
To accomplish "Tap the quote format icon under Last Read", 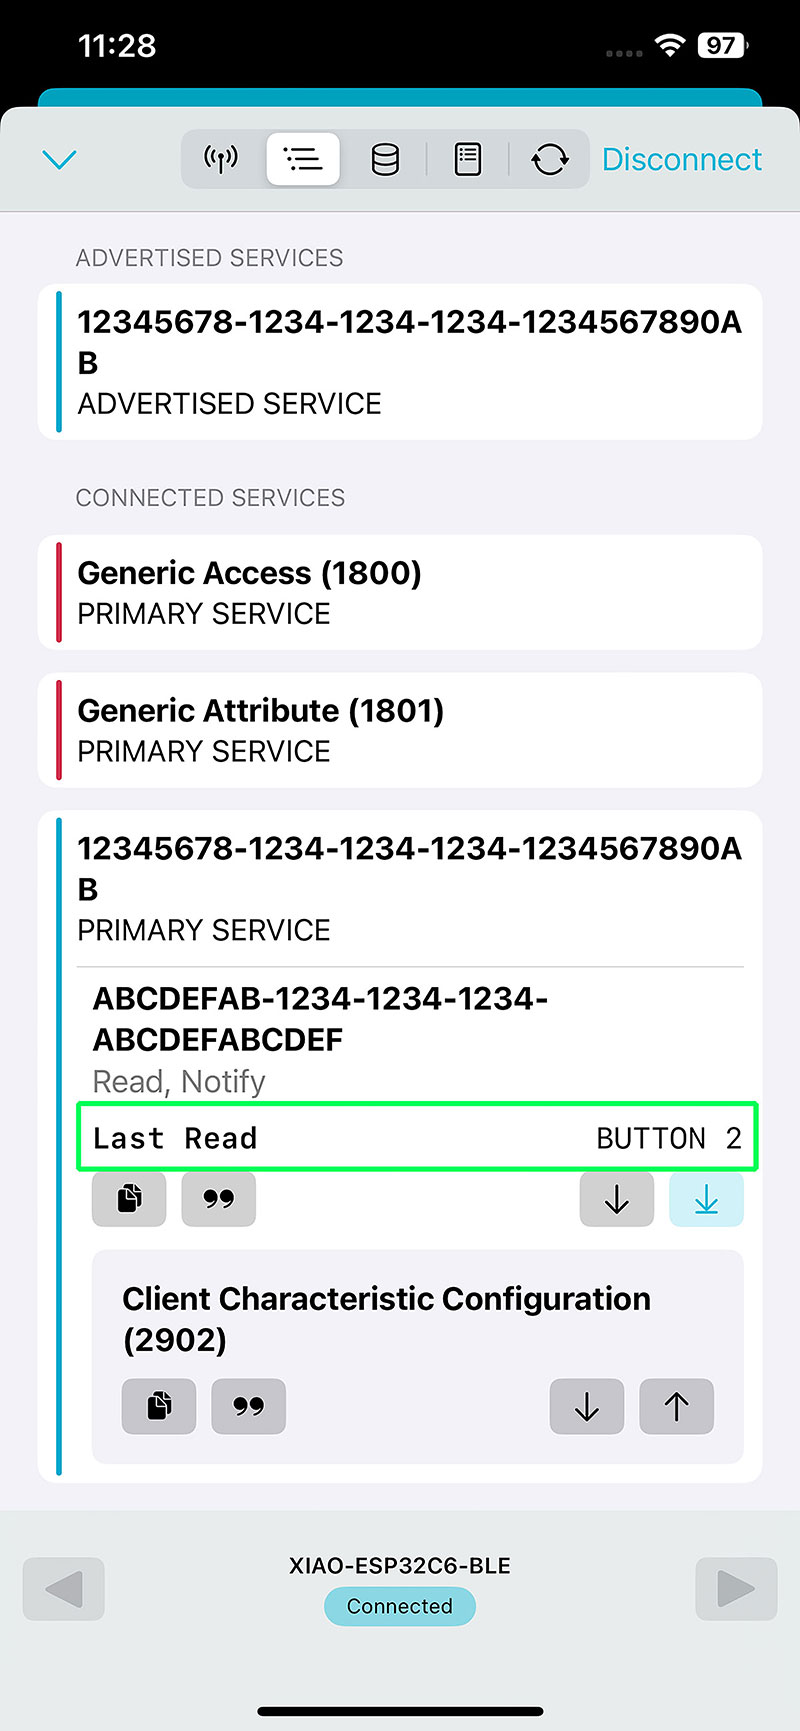I will click(218, 1198).
